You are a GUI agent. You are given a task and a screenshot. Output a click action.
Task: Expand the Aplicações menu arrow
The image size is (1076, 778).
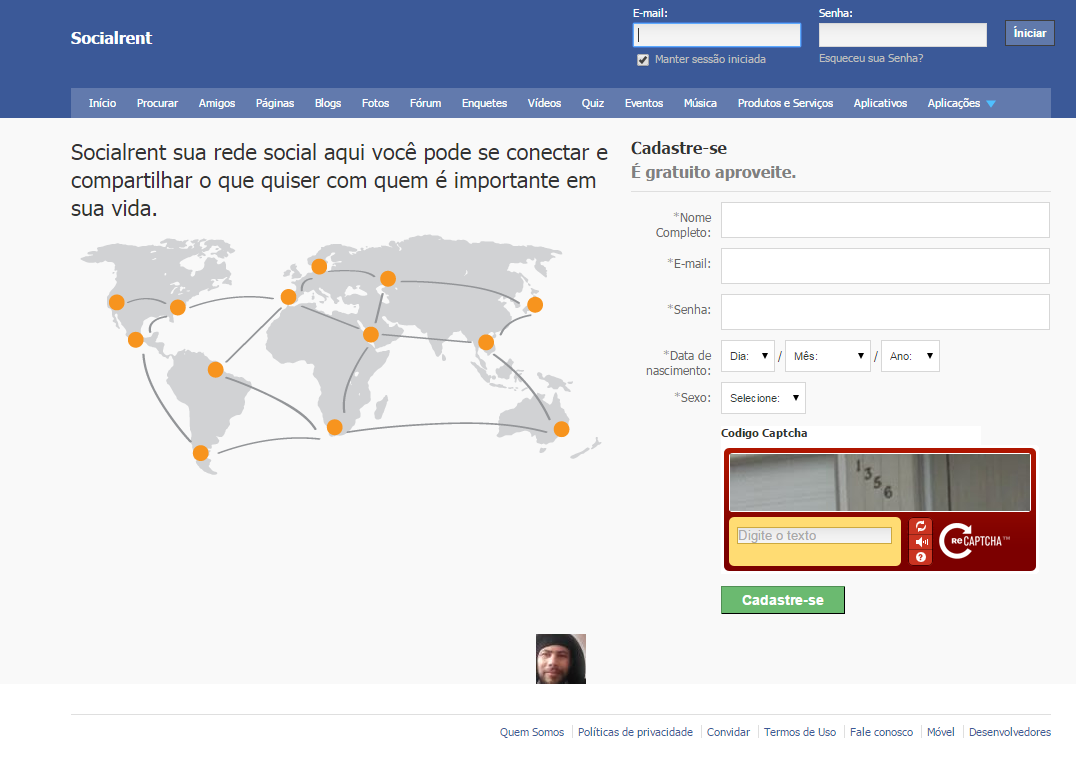pyautogui.click(x=990, y=104)
